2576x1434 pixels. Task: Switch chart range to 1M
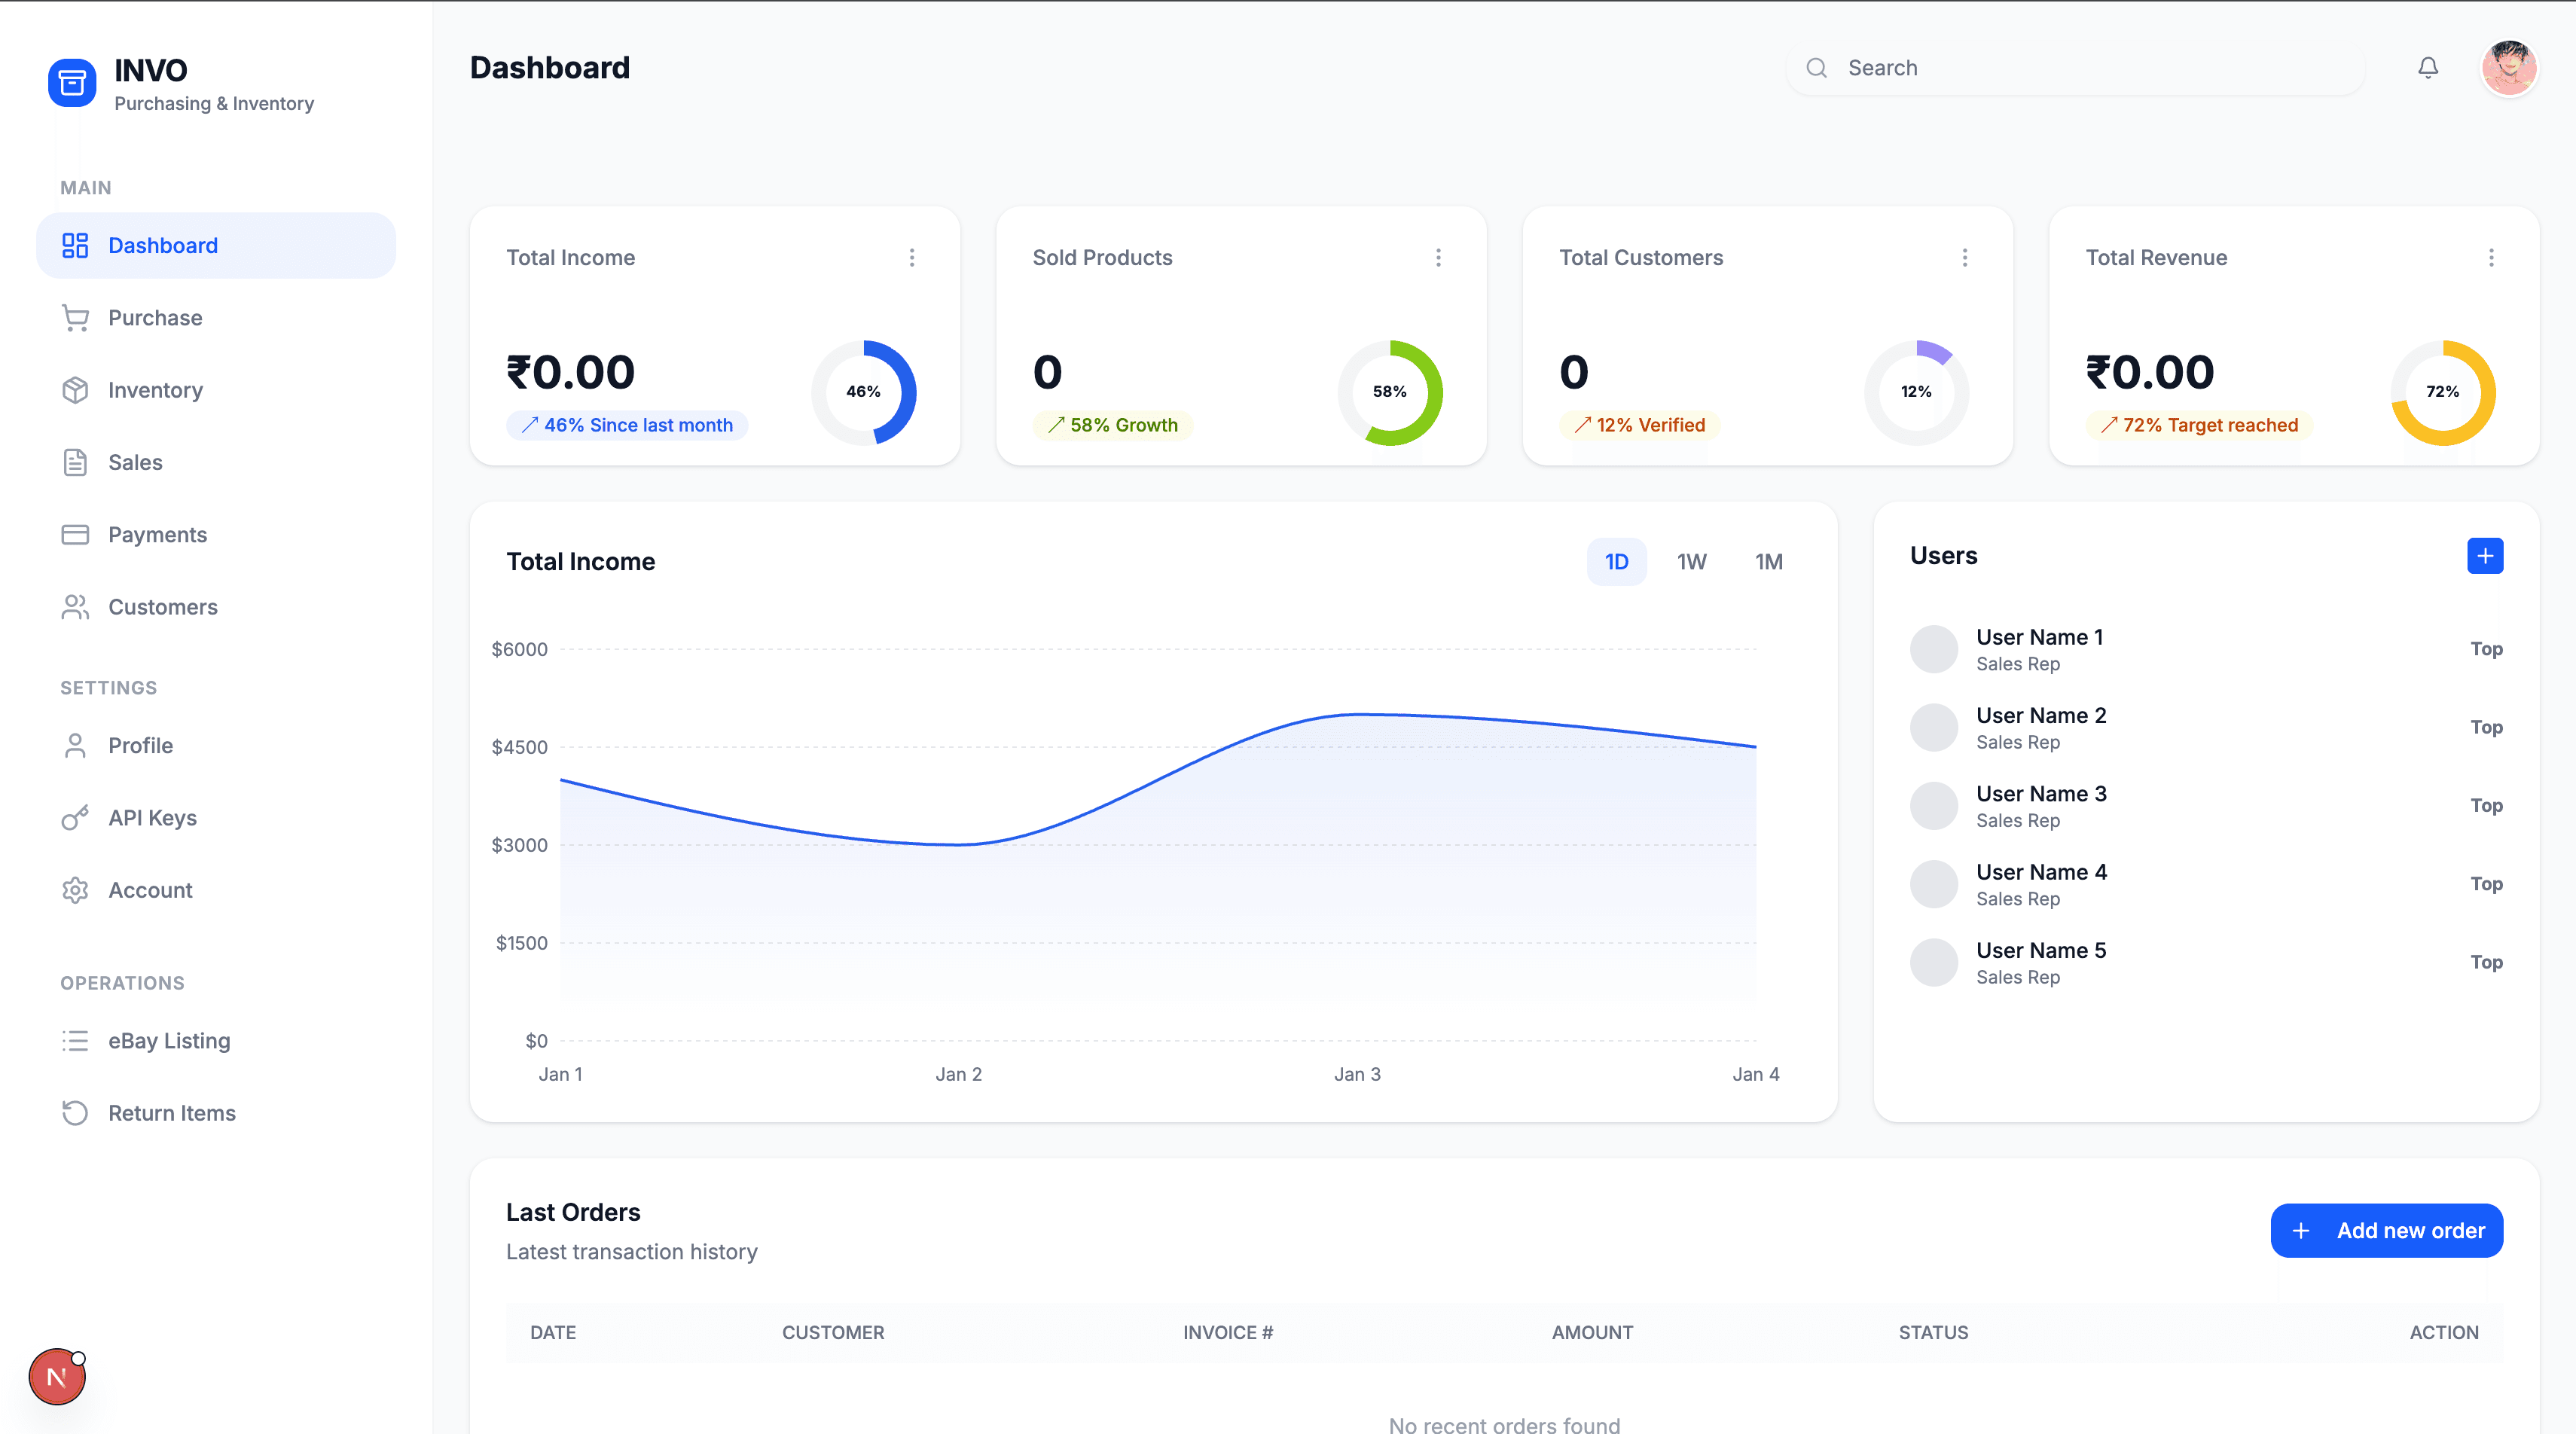(1769, 561)
